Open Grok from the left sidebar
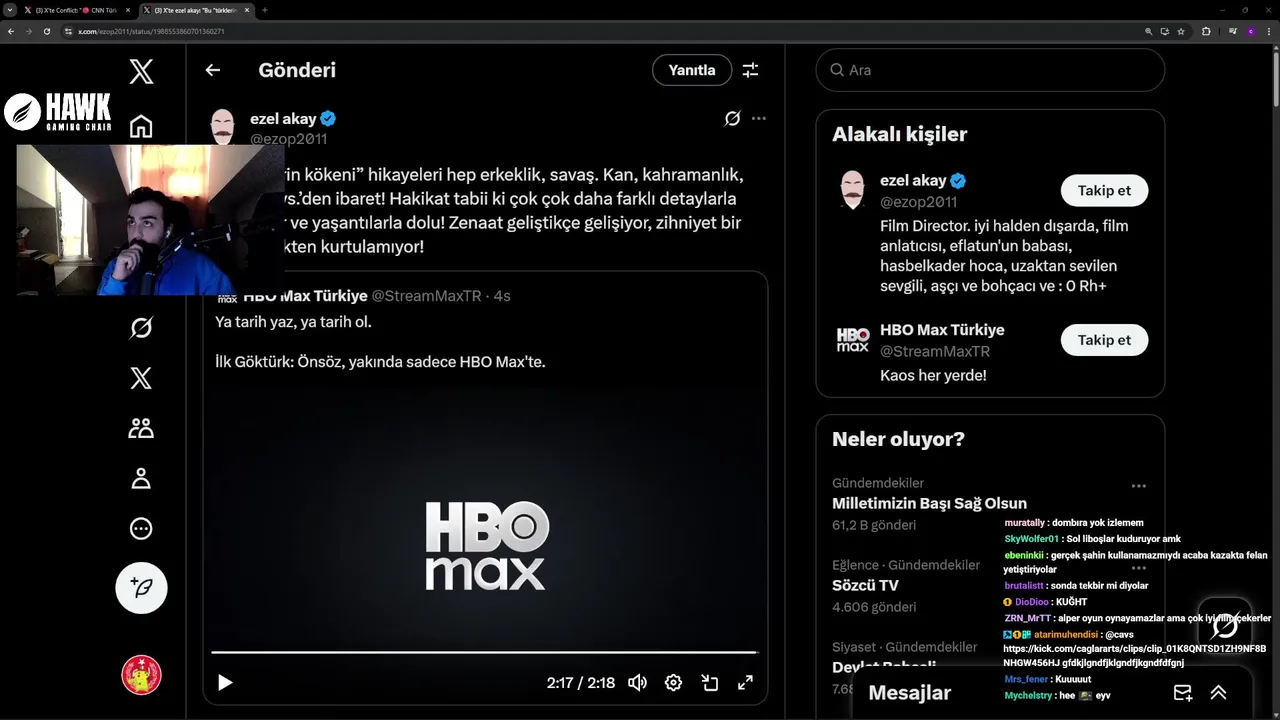 point(141,328)
